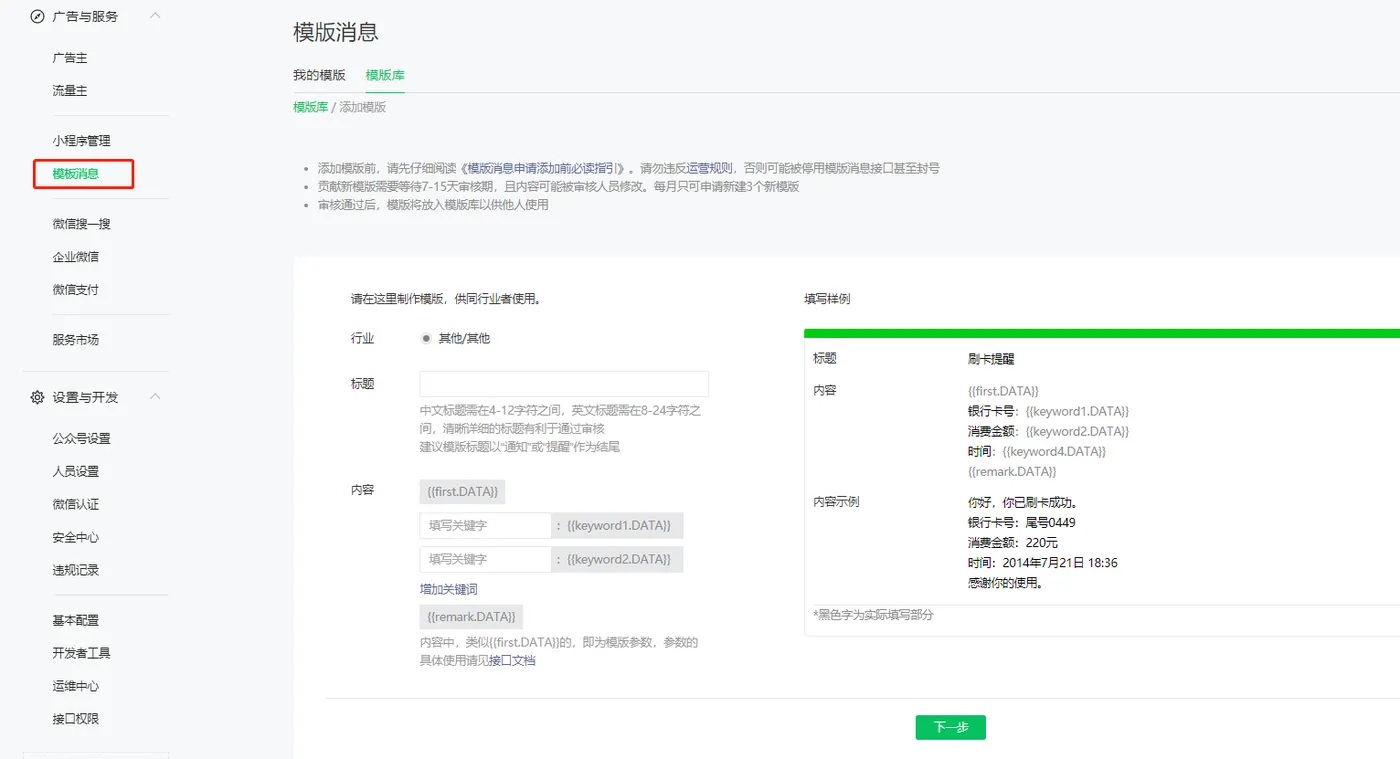Screen dimensions: 1400x759
Task: Select the 其他/其他 industry radio button
Action: pos(426,338)
